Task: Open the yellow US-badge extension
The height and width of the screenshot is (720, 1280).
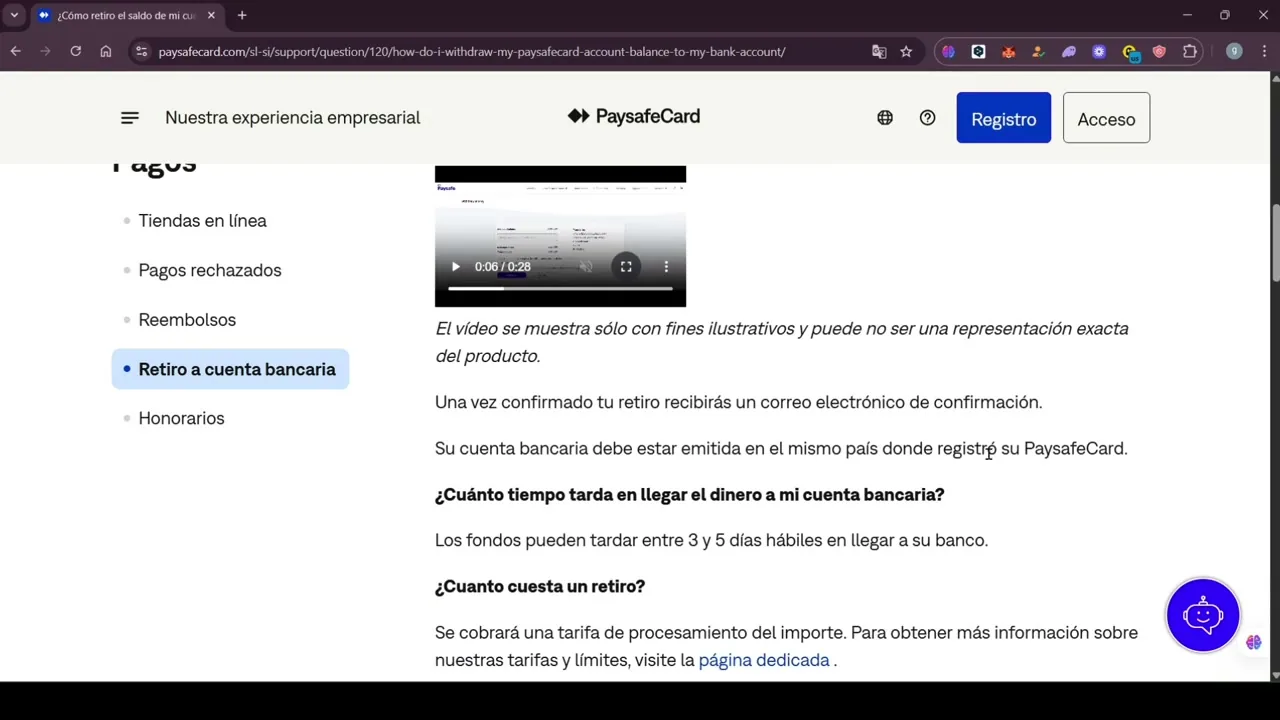Action: coord(1130,52)
